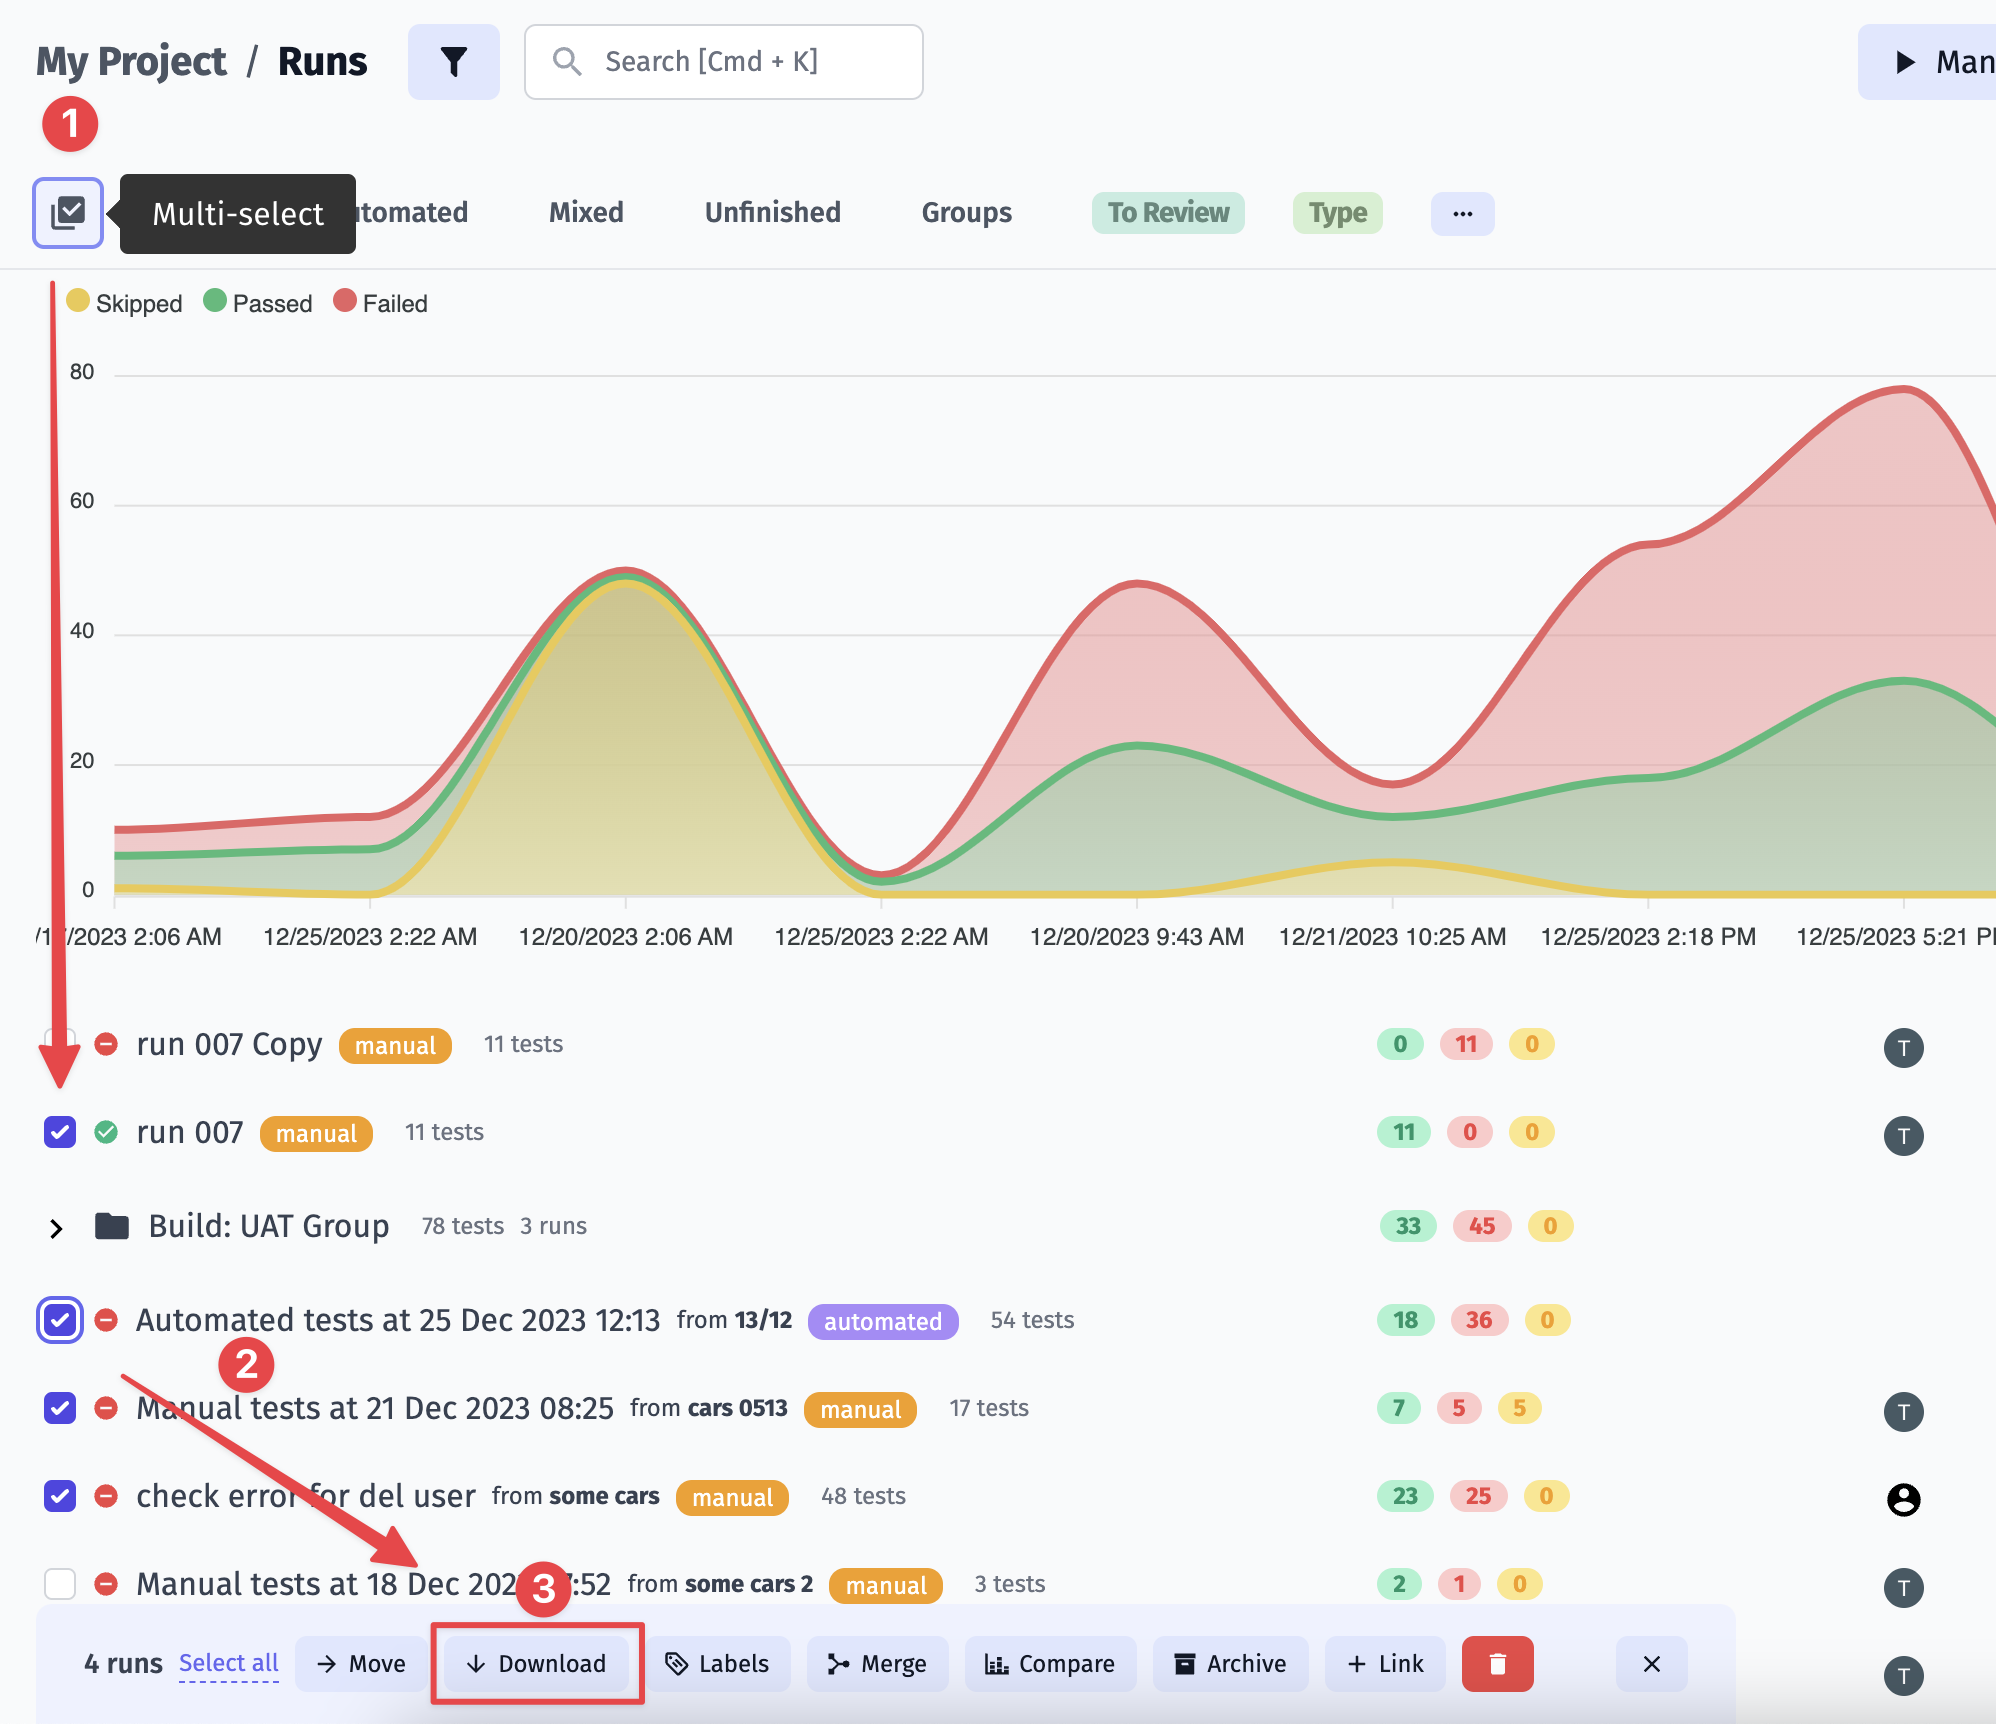This screenshot has width=1996, height=1724.
Task: Click the Select all link
Action: coord(229,1663)
